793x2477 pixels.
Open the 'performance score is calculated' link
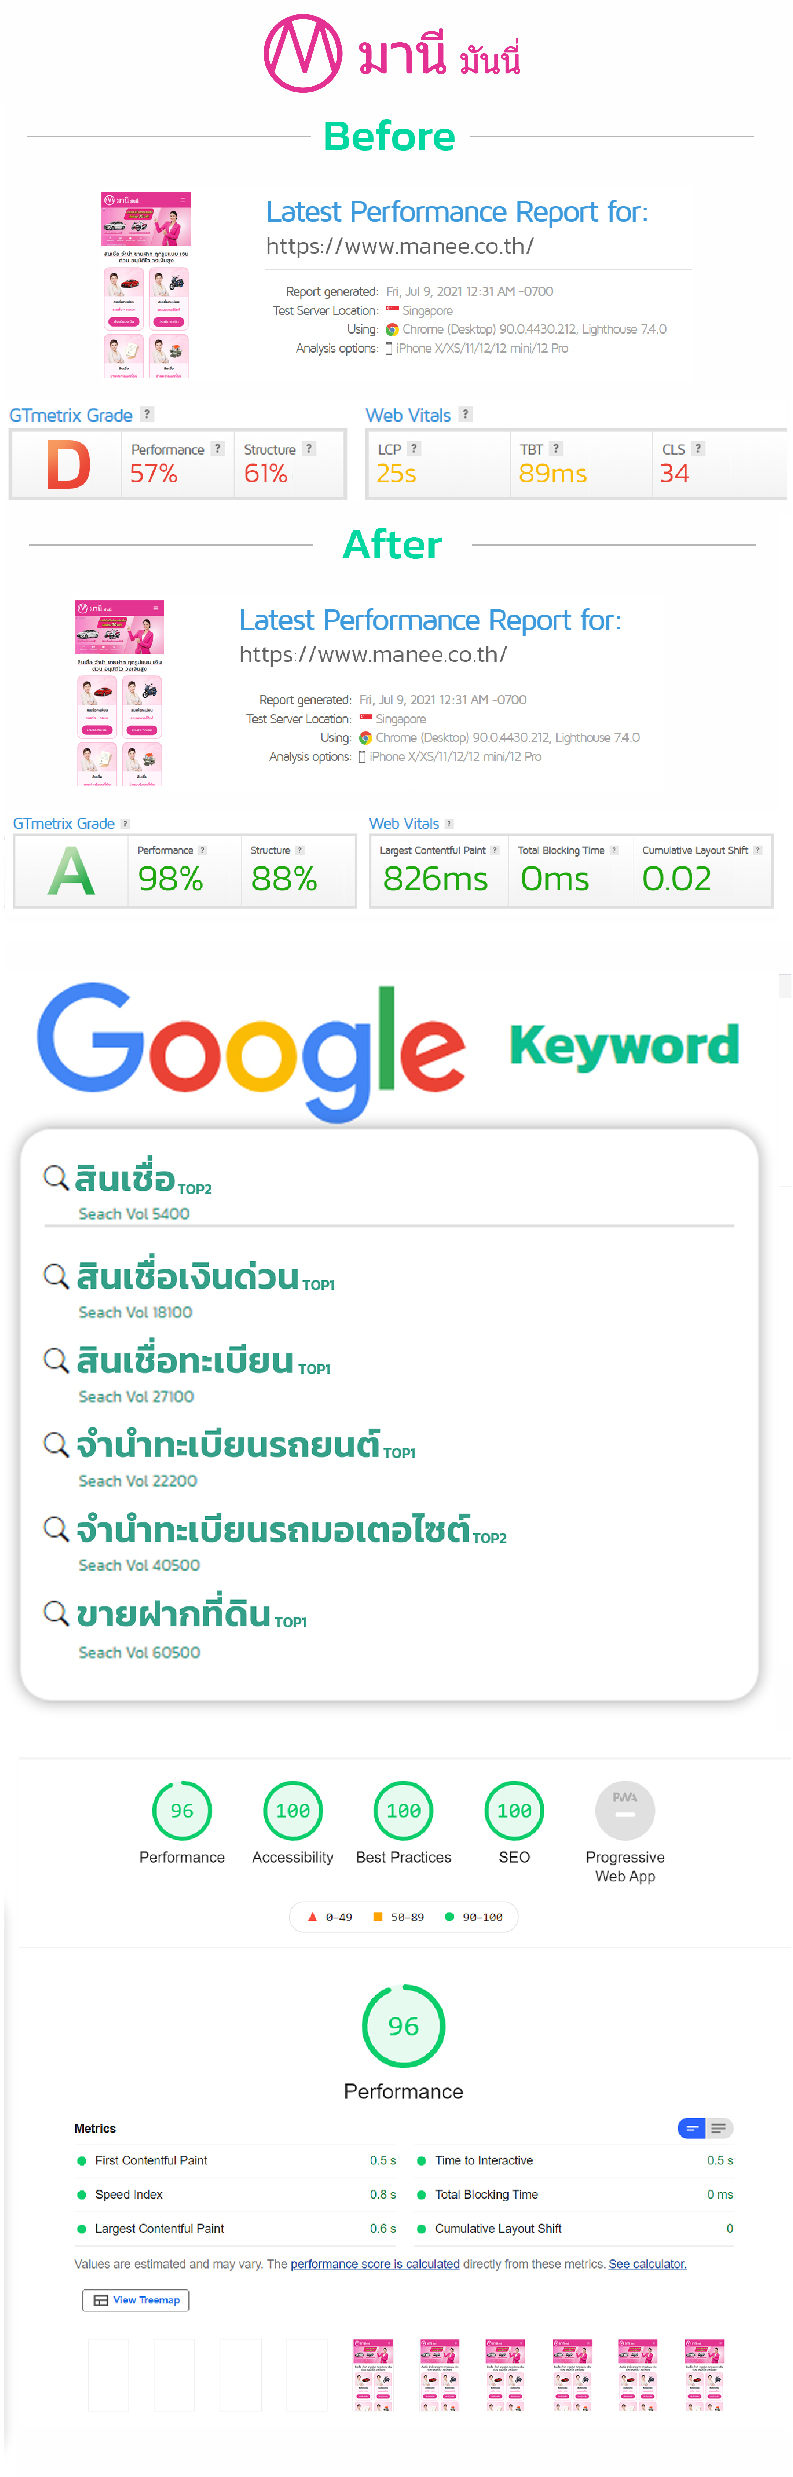[375, 2264]
